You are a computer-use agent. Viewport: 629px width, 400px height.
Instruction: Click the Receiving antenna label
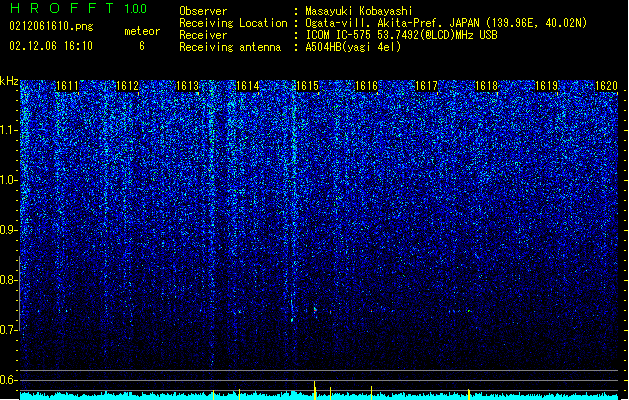tap(230, 47)
